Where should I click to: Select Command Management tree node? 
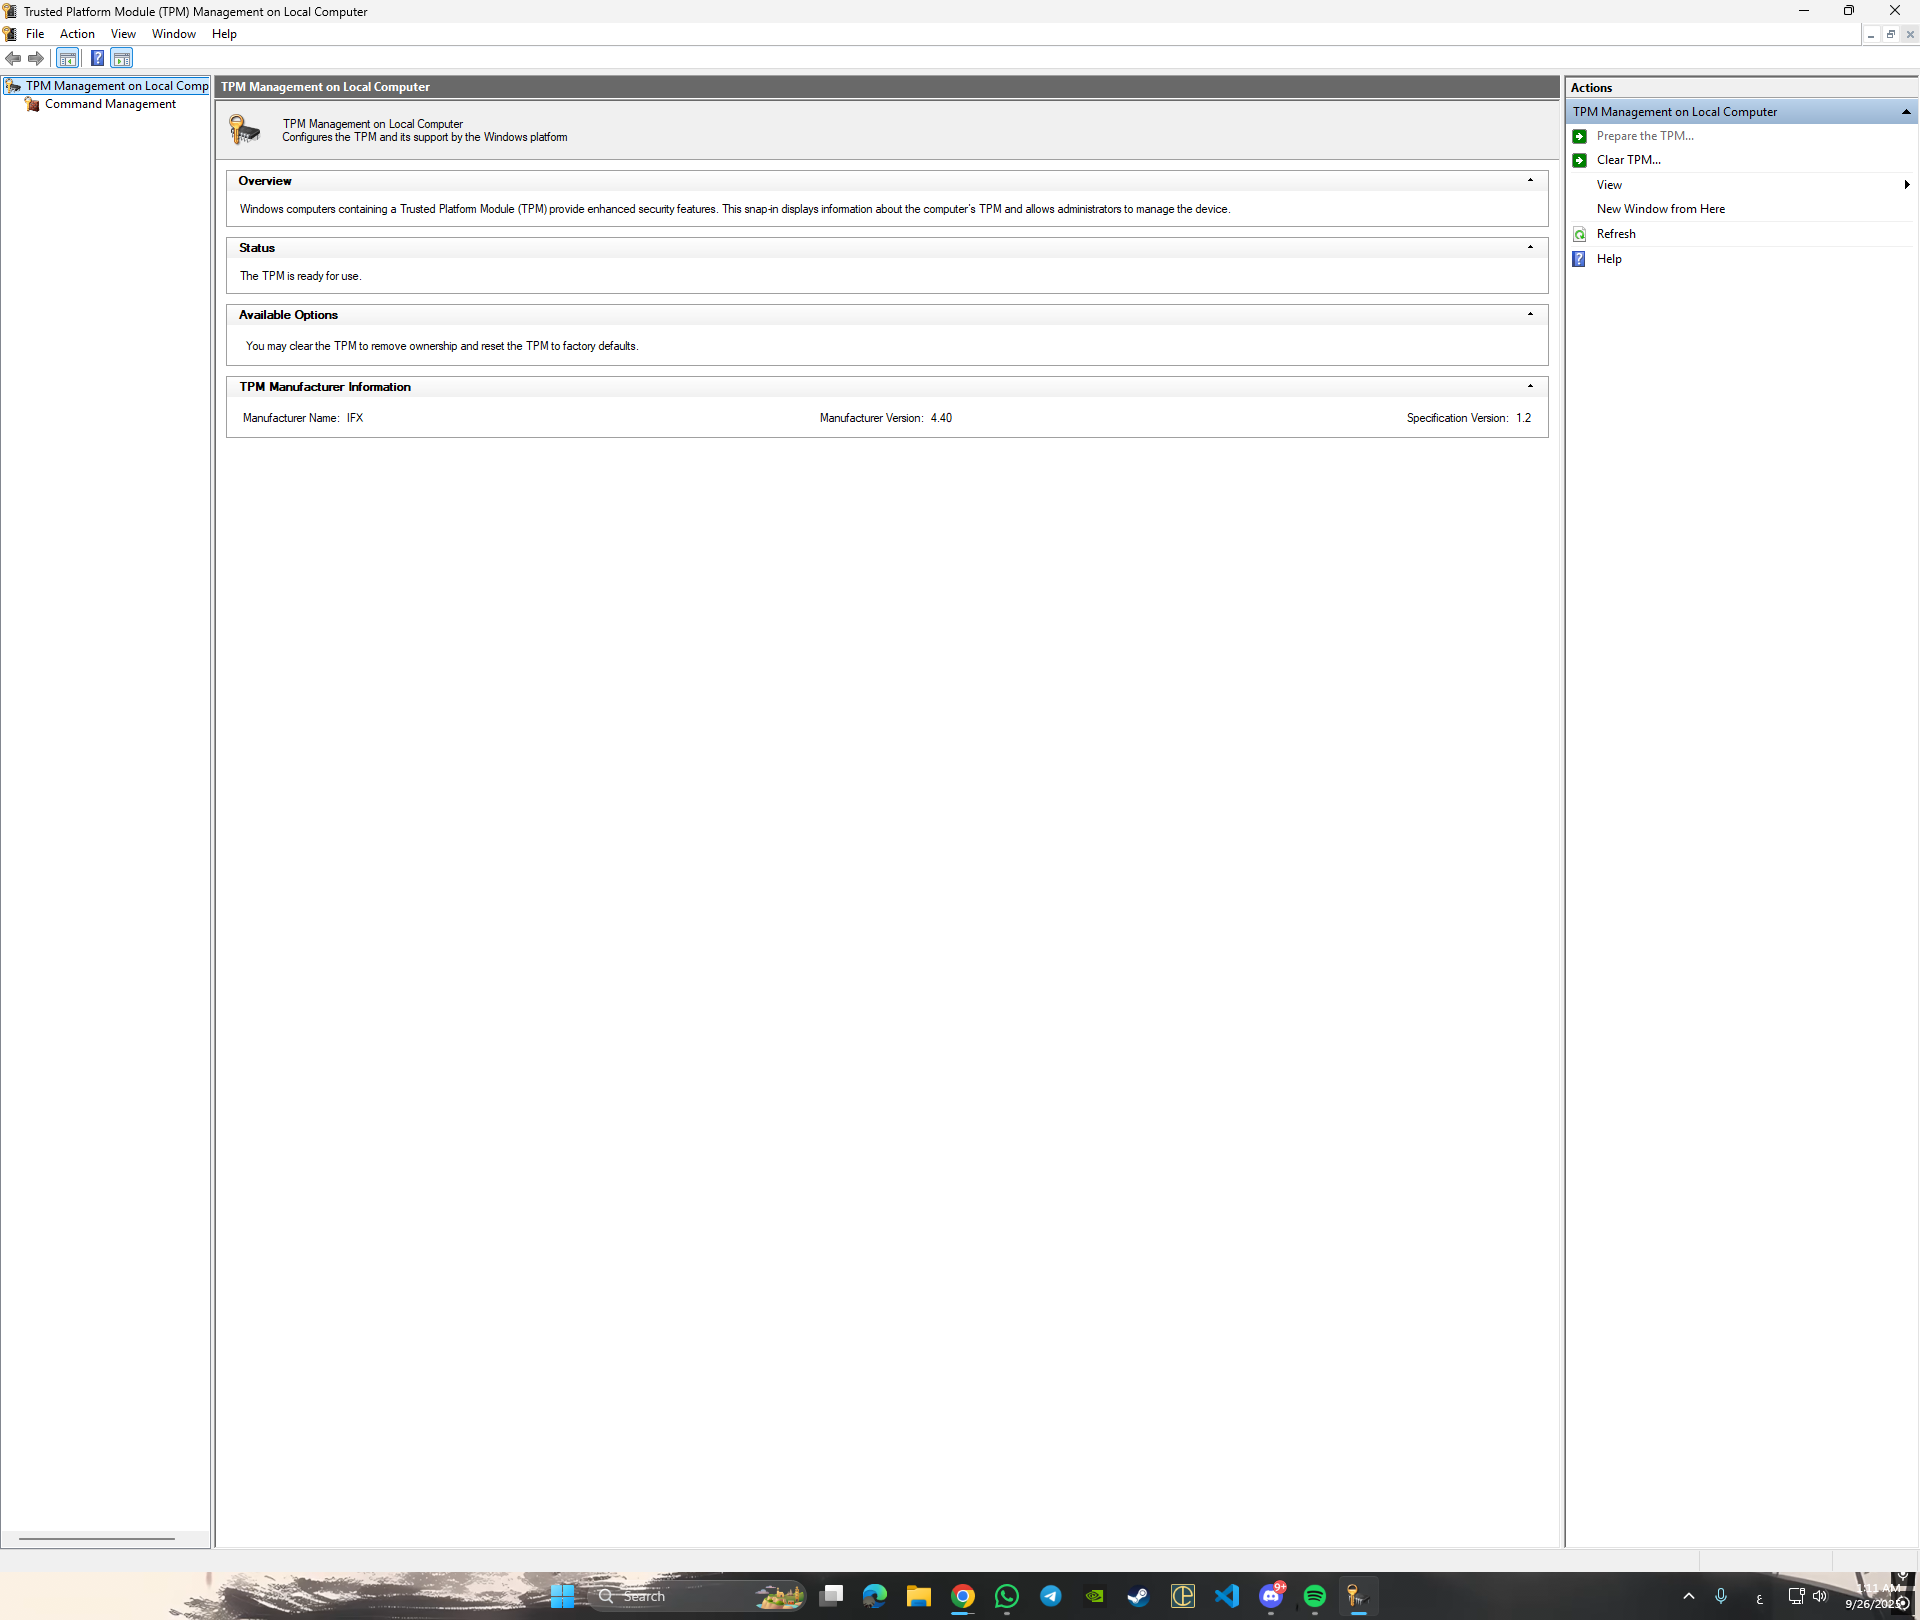point(110,104)
